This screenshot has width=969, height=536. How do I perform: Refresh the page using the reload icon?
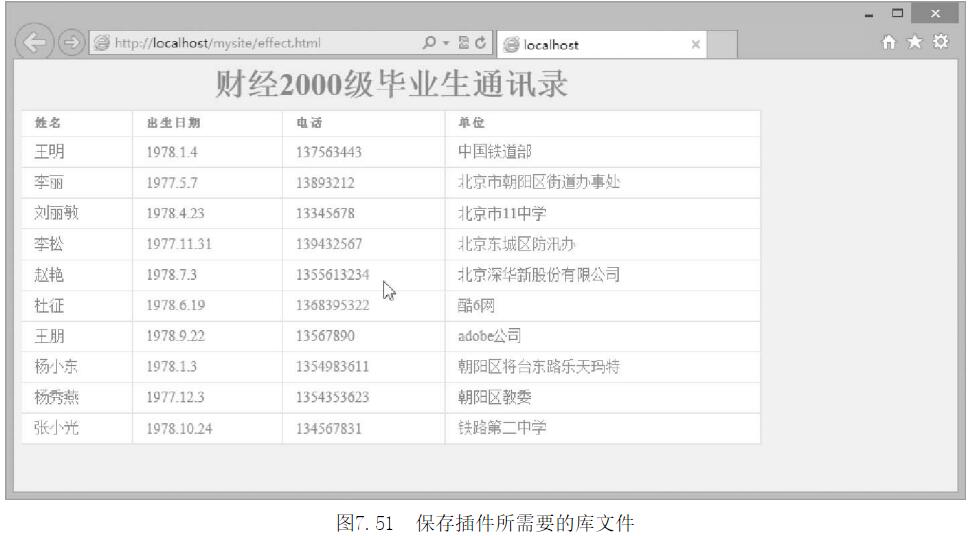(x=479, y=44)
